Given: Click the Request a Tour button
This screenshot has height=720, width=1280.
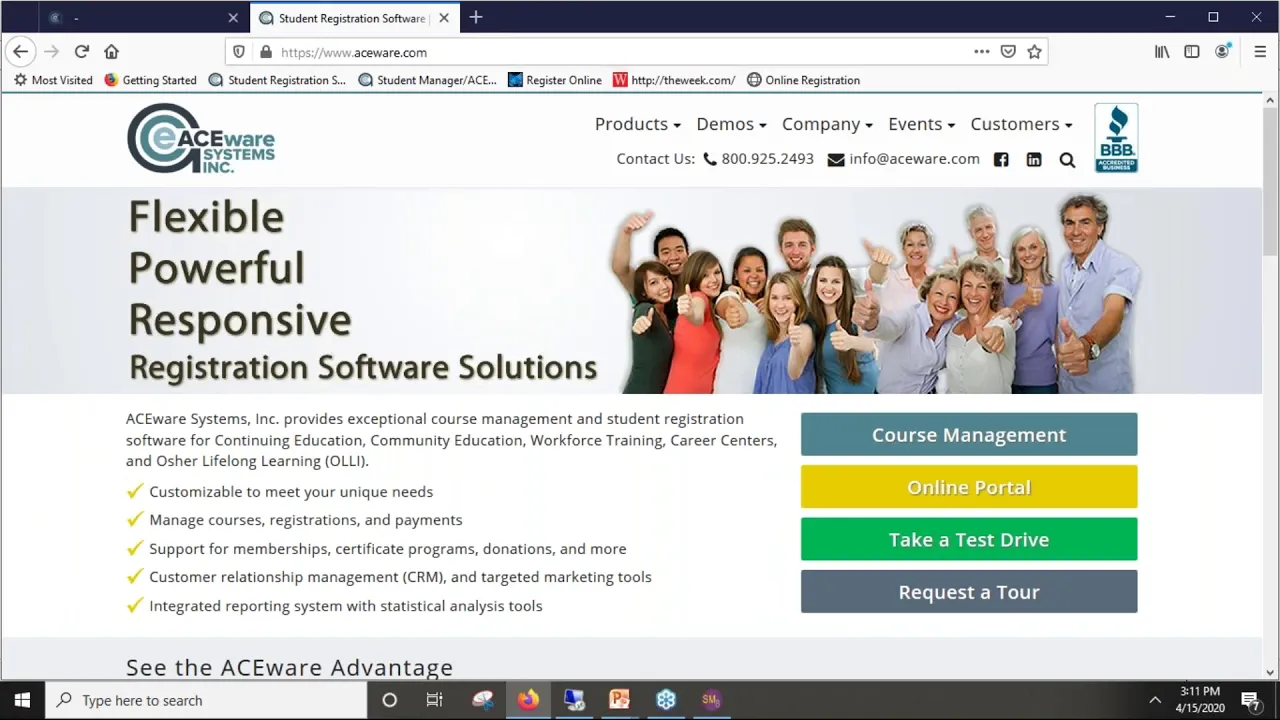Looking at the screenshot, I should pos(969,592).
